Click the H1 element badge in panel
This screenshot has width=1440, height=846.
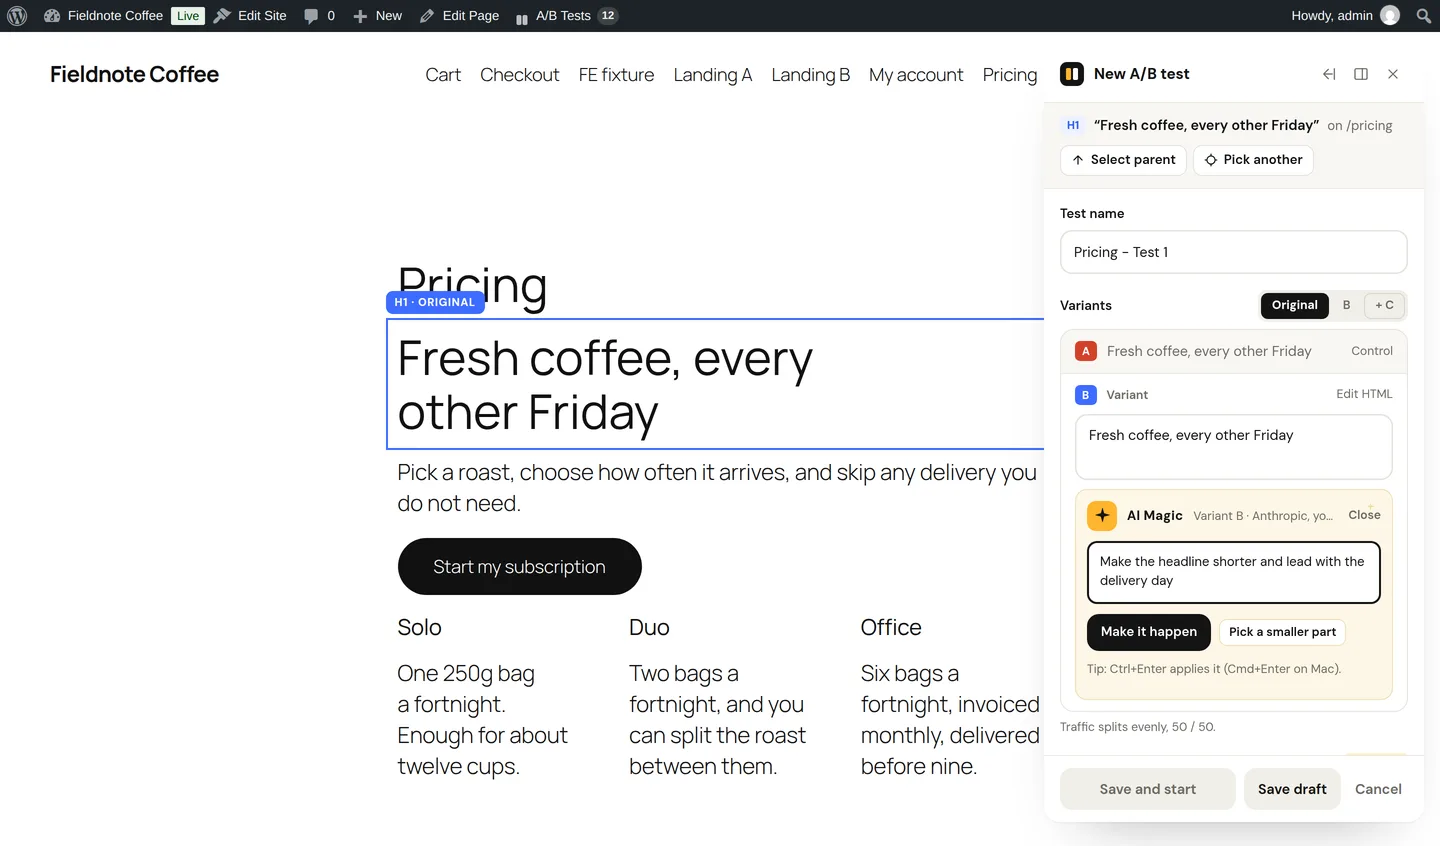click(1073, 125)
